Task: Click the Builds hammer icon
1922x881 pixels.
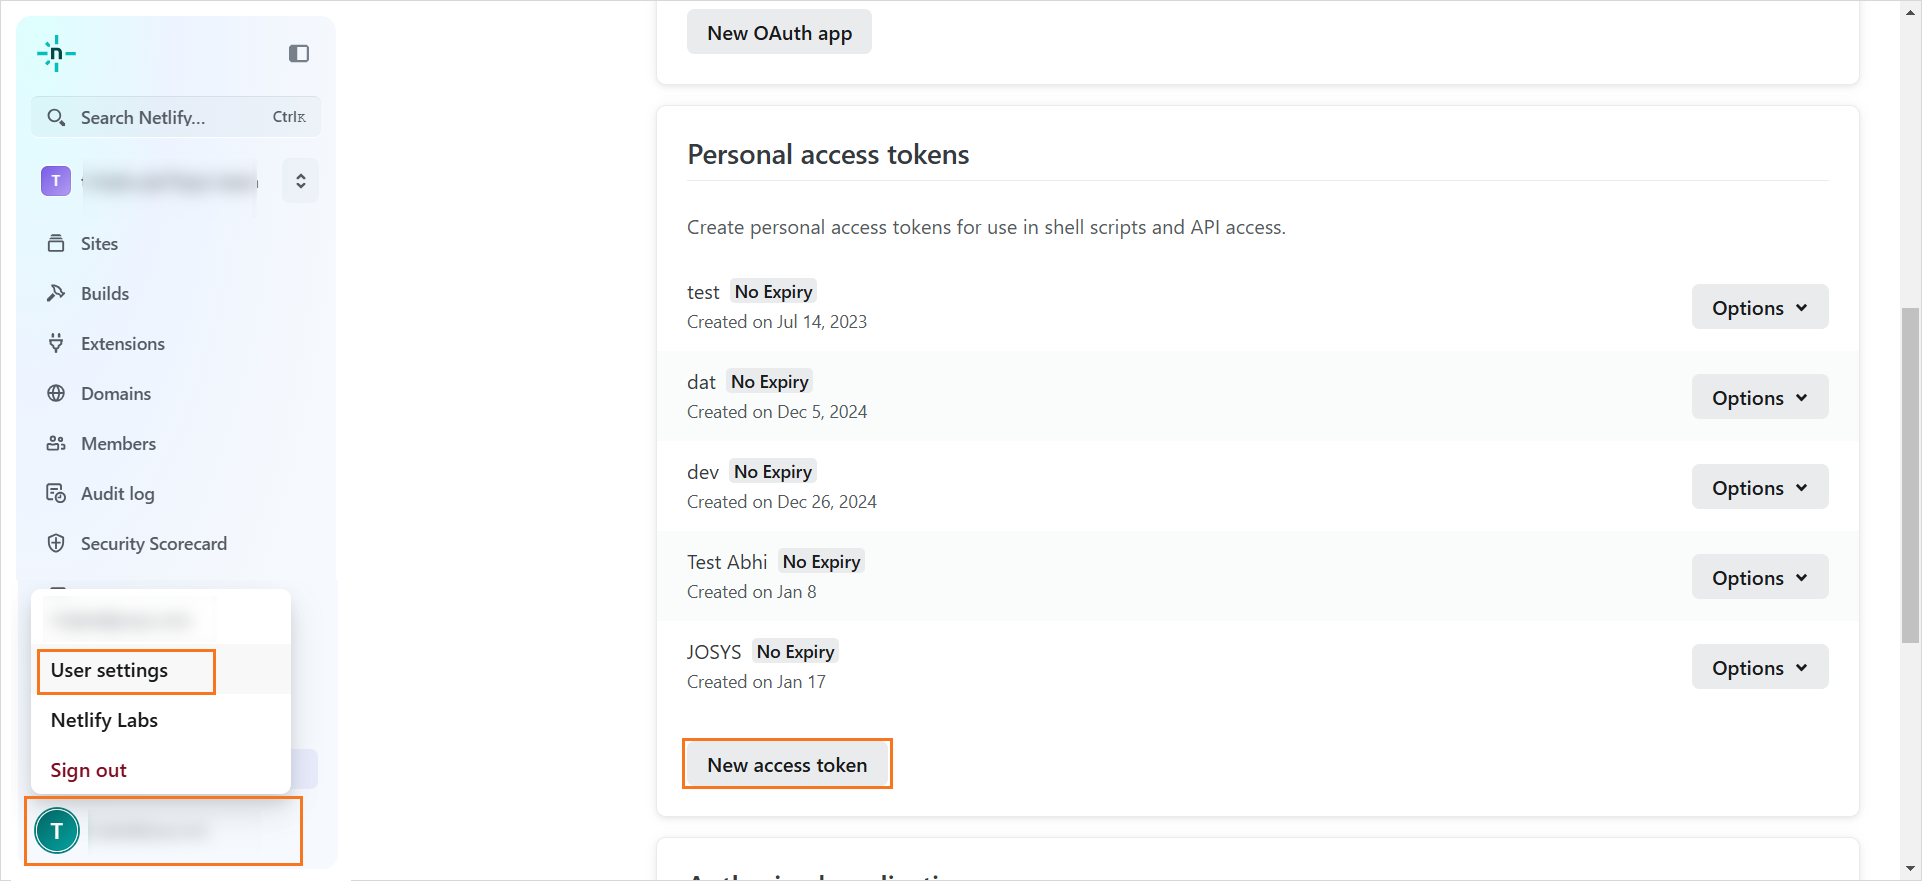Action: (x=56, y=293)
